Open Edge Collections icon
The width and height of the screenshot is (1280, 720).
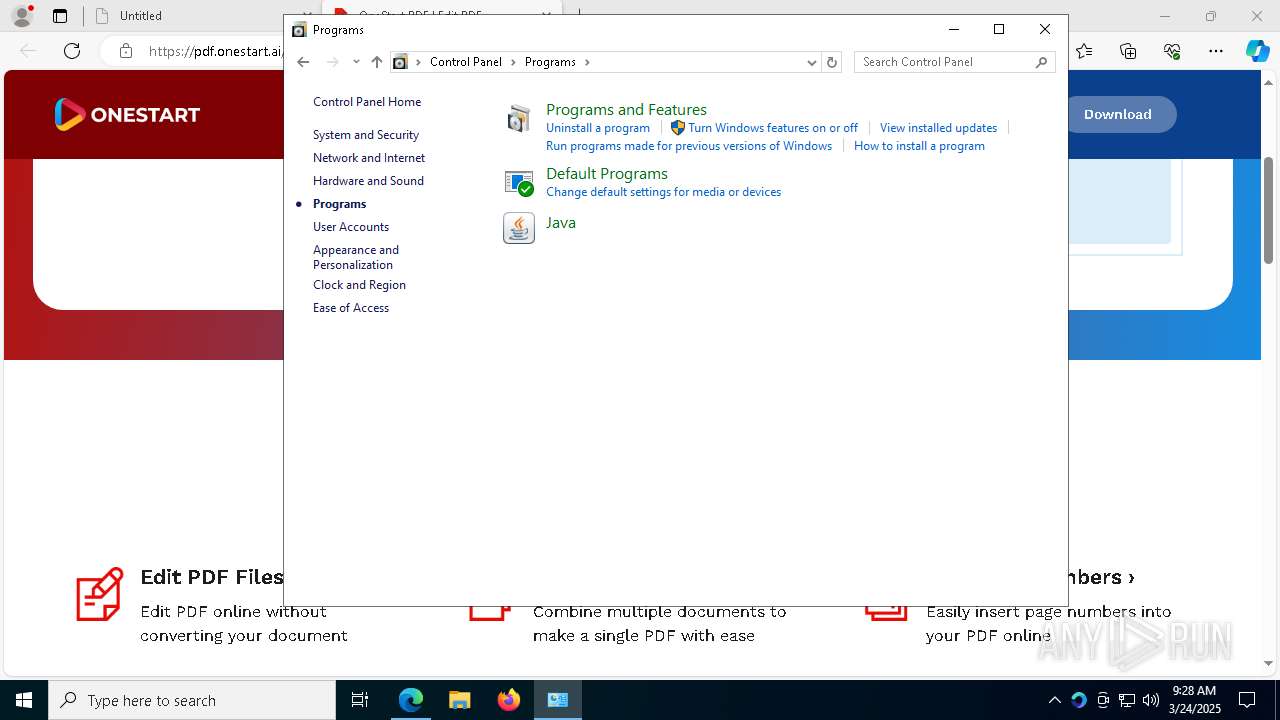1128,51
